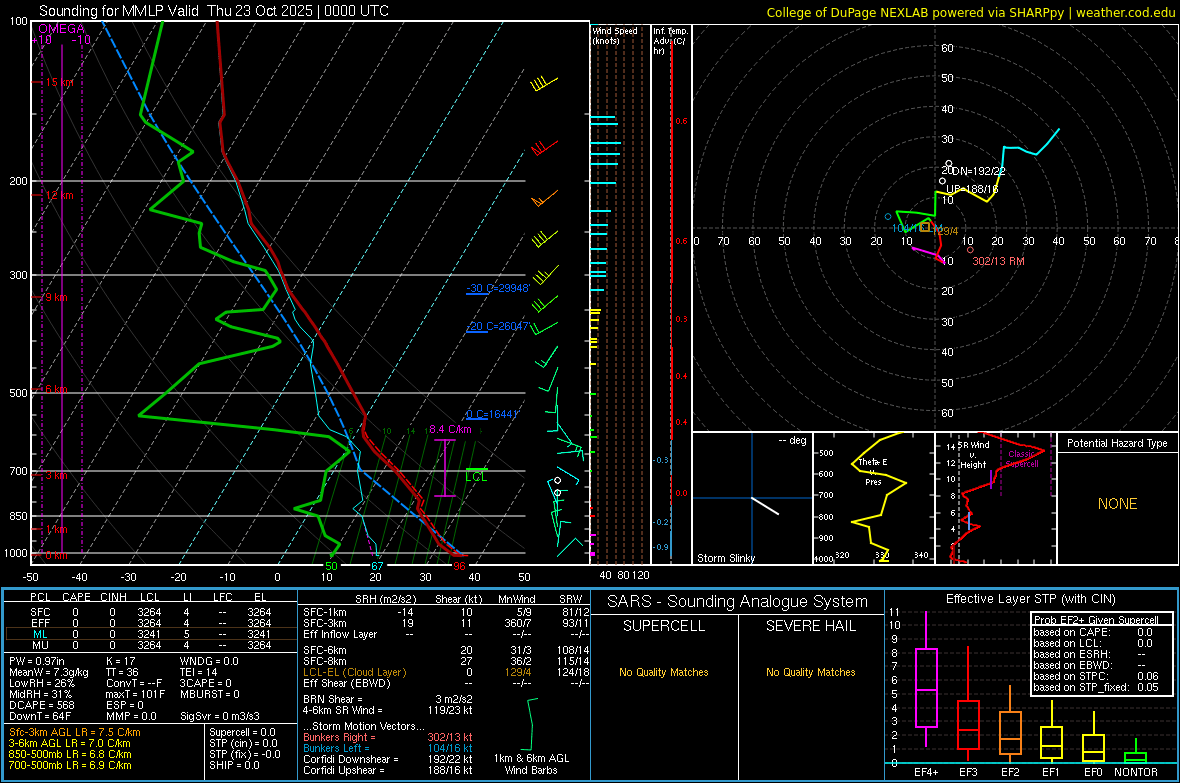
Task: Select the STP (cin) = 0.0 value
Action: pos(243,743)
